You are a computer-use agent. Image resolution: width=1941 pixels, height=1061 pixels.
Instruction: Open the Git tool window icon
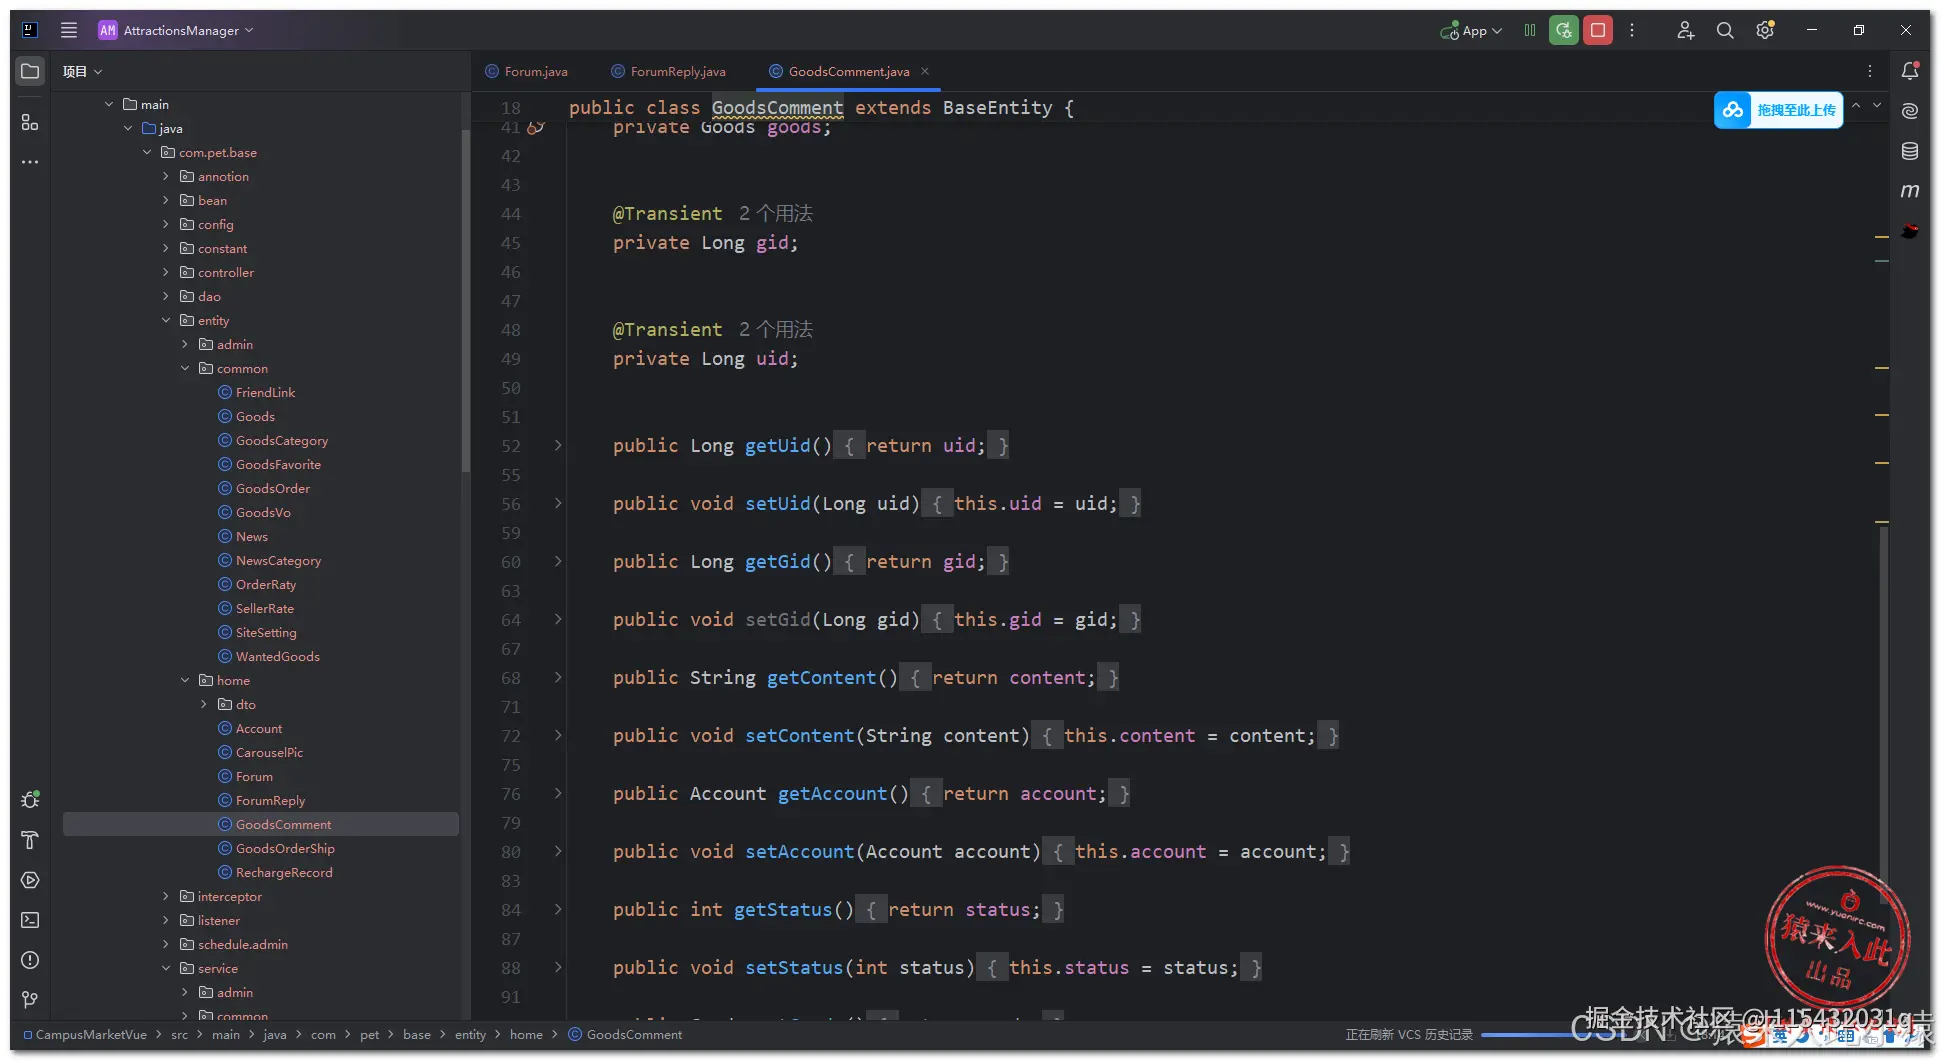pyautogui.click(x=30, y=1000)
